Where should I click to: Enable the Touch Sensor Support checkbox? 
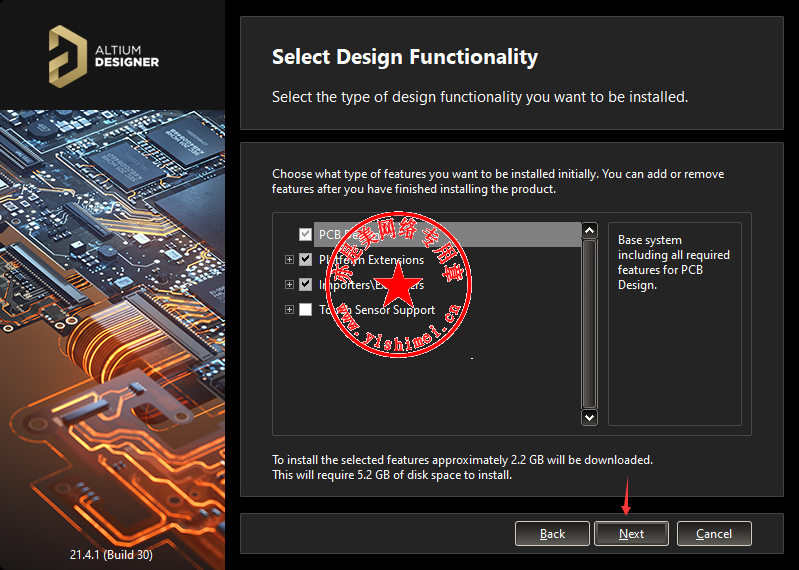click(x=305, y=309)
